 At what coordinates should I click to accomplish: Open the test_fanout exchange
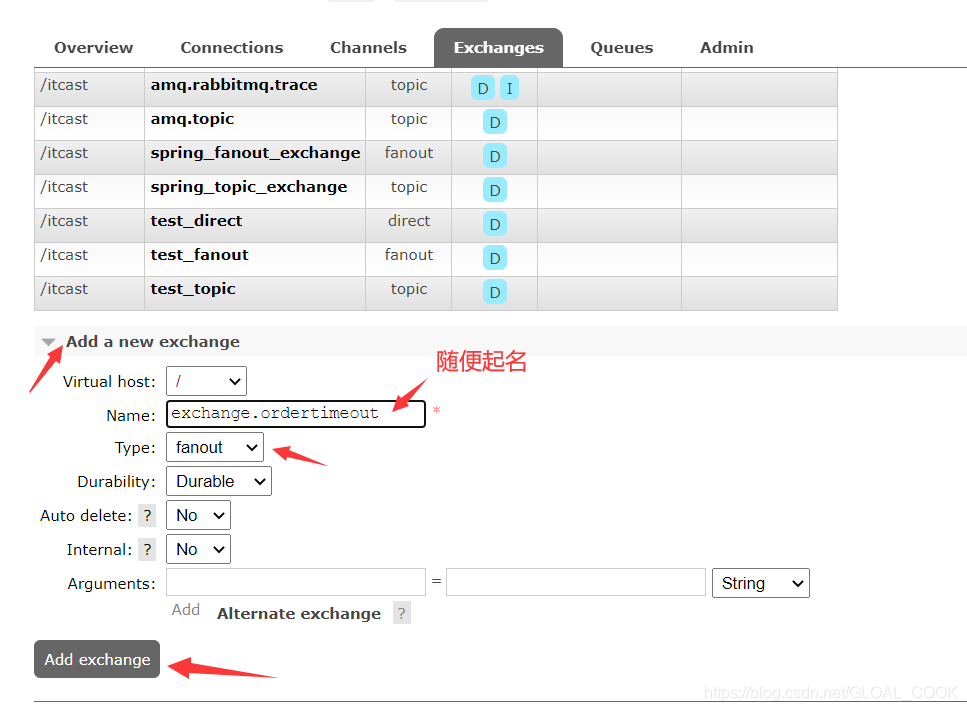pos(199,254)
